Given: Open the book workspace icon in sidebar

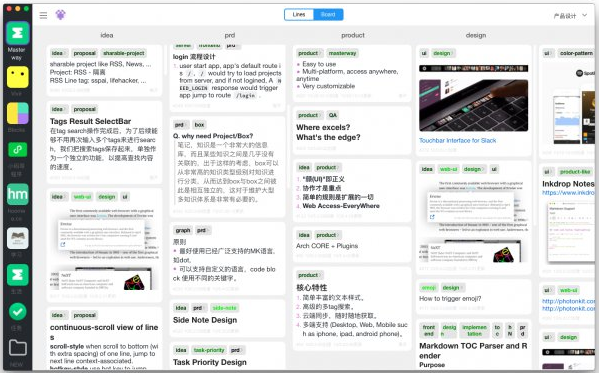Looking at the screenshot, I should 18,238.
